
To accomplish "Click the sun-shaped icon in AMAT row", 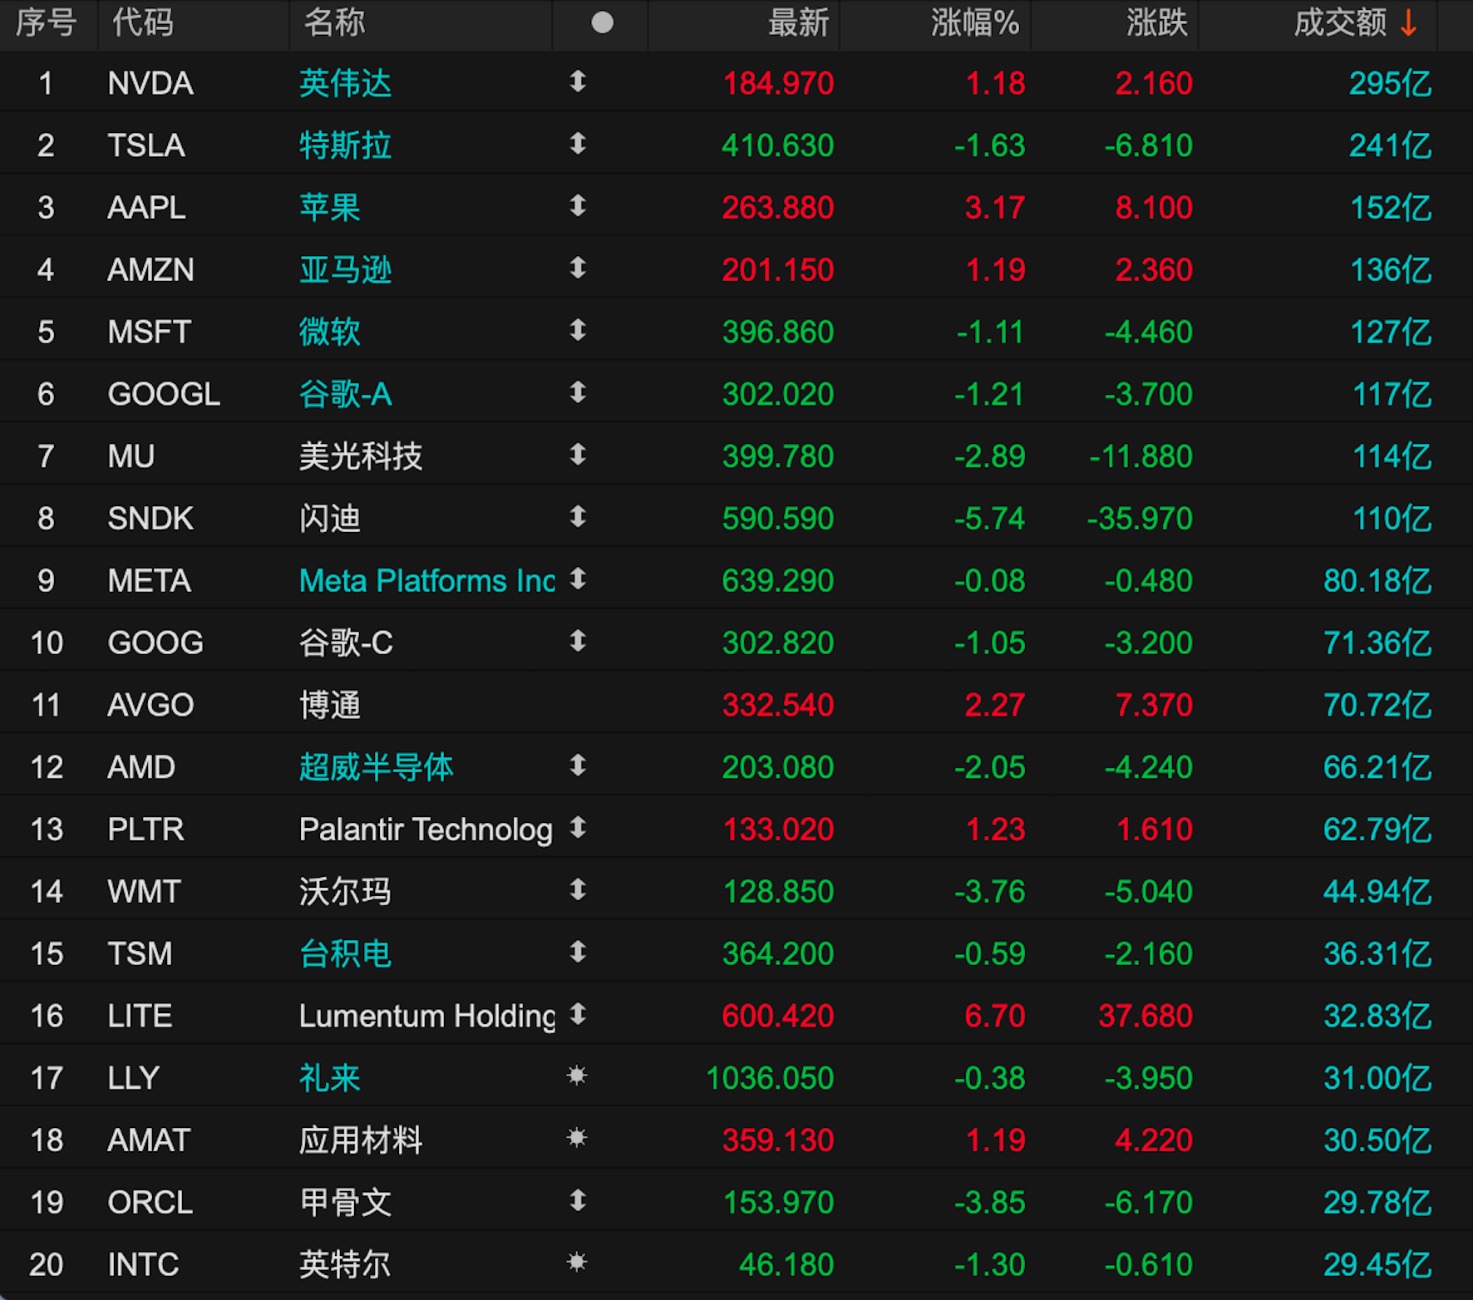I will pos(577,1138).
